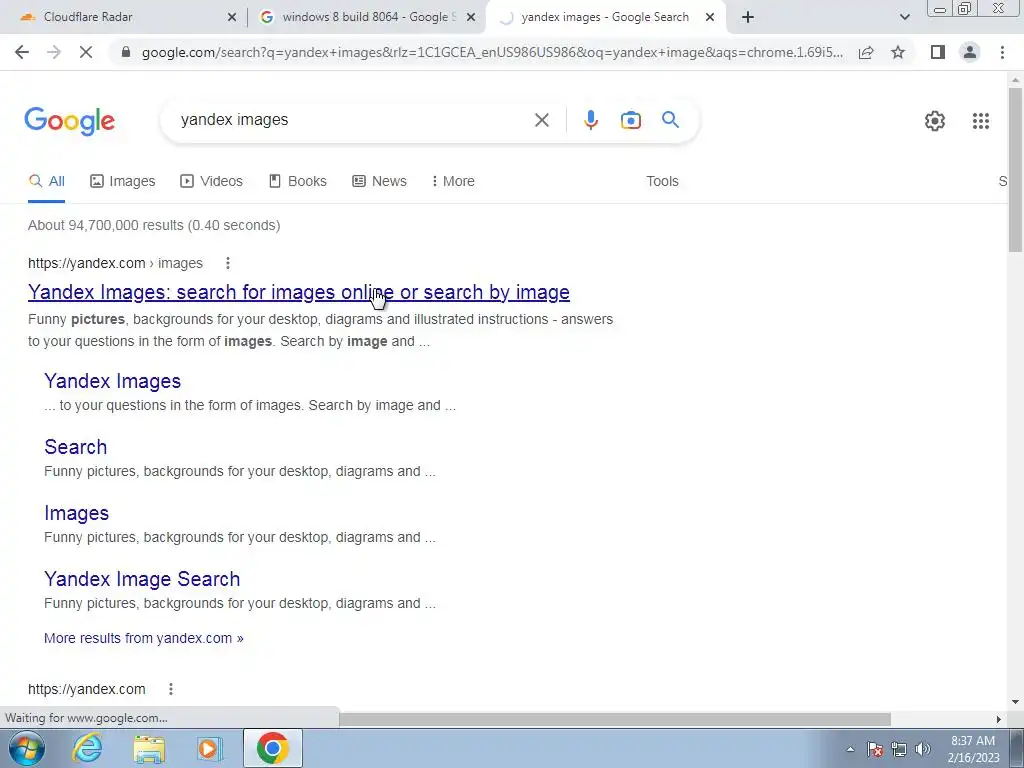Start a voice search with the microphone
1024x768 pixels.
[590, 120]
